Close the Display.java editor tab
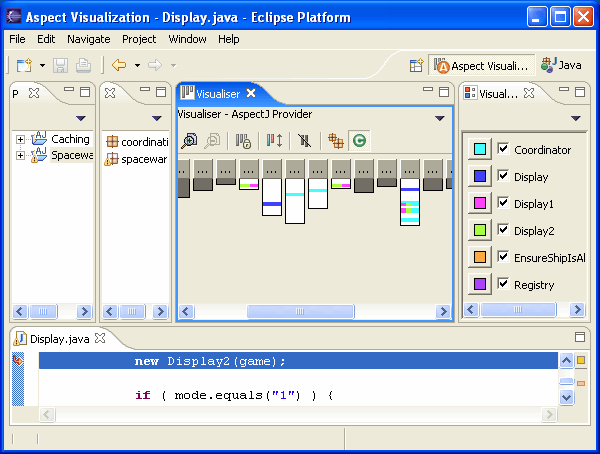The image size is (600, 454). coord(100,338)
